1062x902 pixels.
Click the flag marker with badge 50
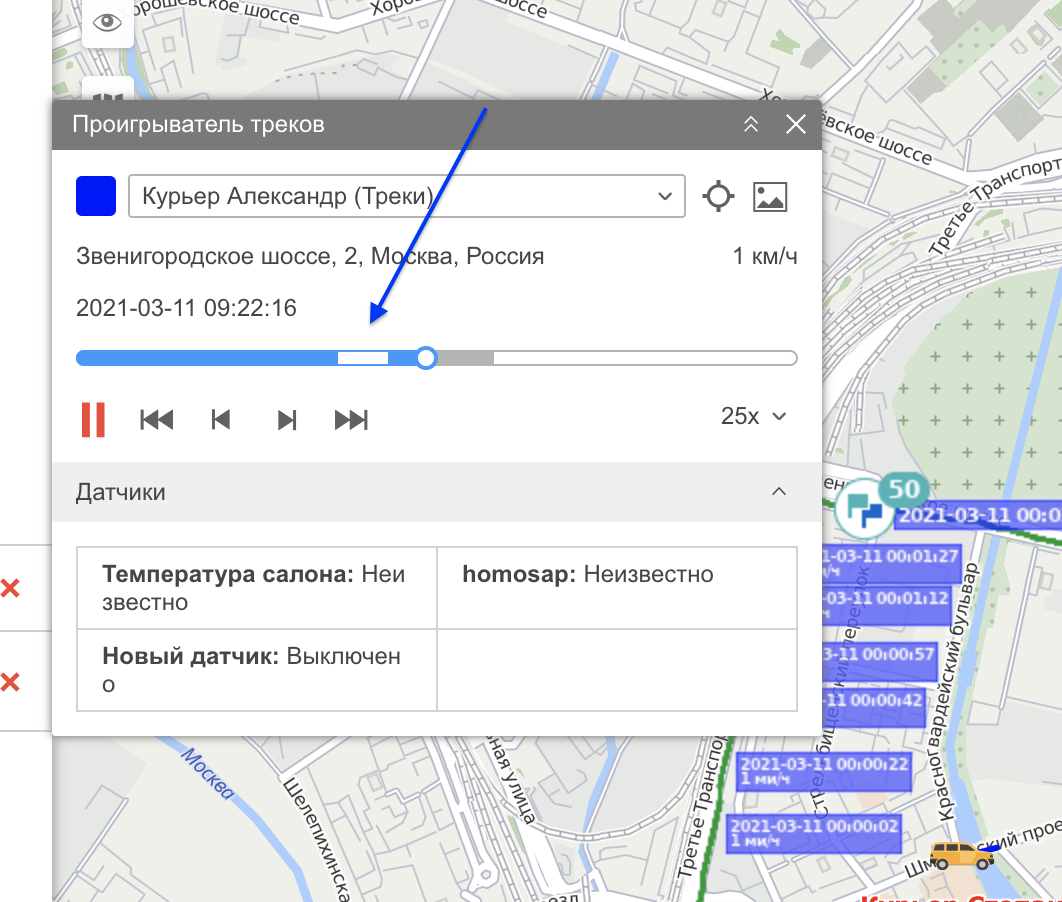point(860,509)
